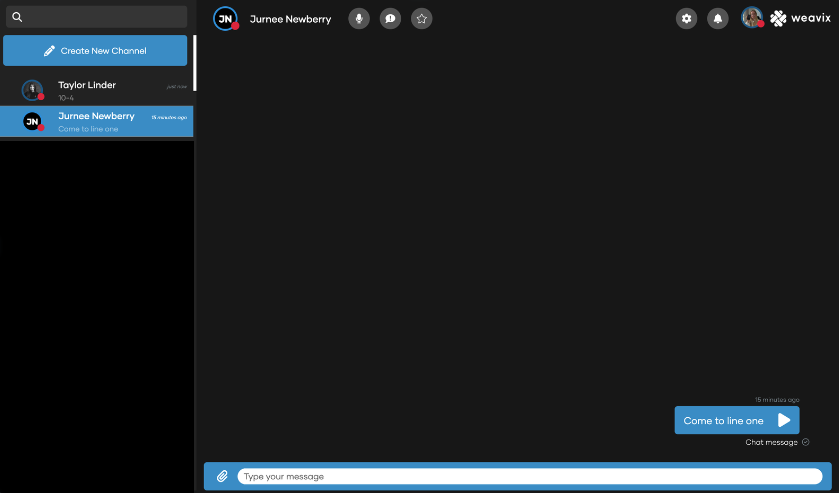Click Taylor Linder's avatar in the channel list
This screenshot has width=839, height=493.
pos(32,90)
